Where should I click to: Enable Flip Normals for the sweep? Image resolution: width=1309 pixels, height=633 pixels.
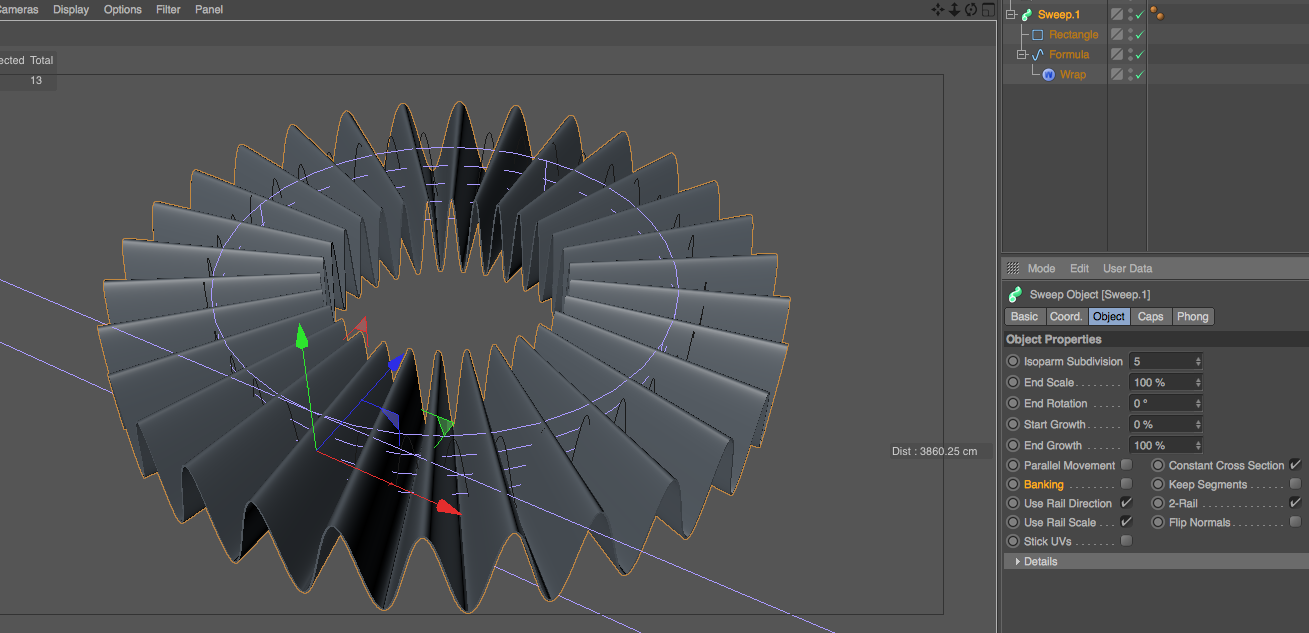point(1295,522)
